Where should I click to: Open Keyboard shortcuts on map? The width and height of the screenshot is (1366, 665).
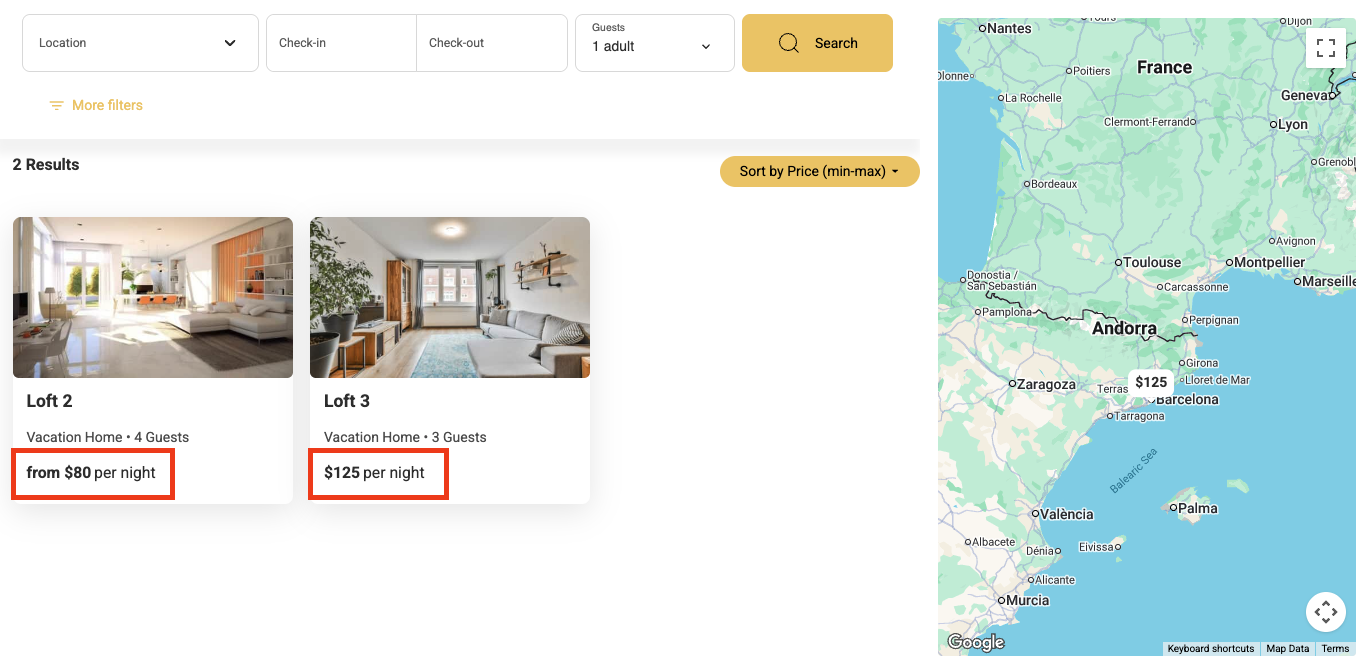tap(1210, 649)
